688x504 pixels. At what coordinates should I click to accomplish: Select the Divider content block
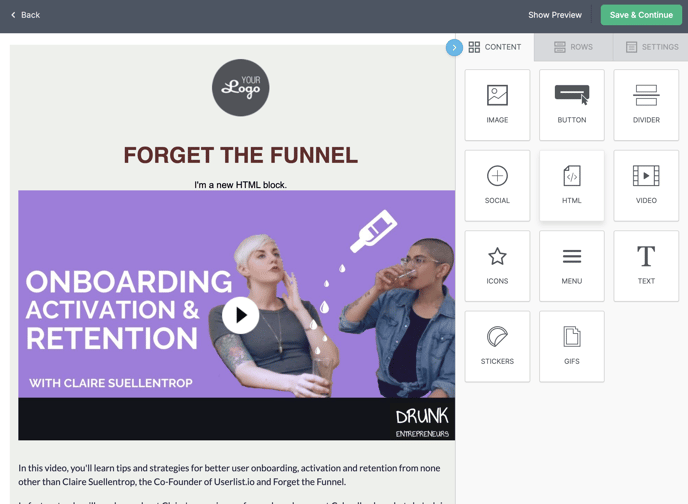(646, 105)
